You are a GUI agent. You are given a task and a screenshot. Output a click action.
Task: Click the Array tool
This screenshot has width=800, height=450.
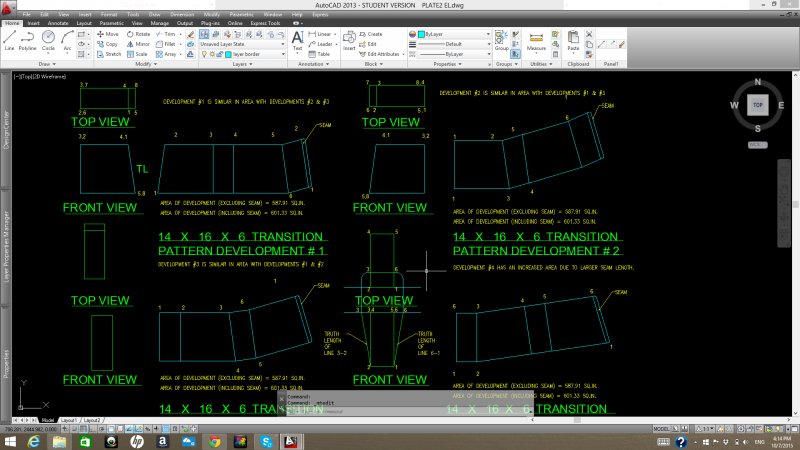coord(166,54)
